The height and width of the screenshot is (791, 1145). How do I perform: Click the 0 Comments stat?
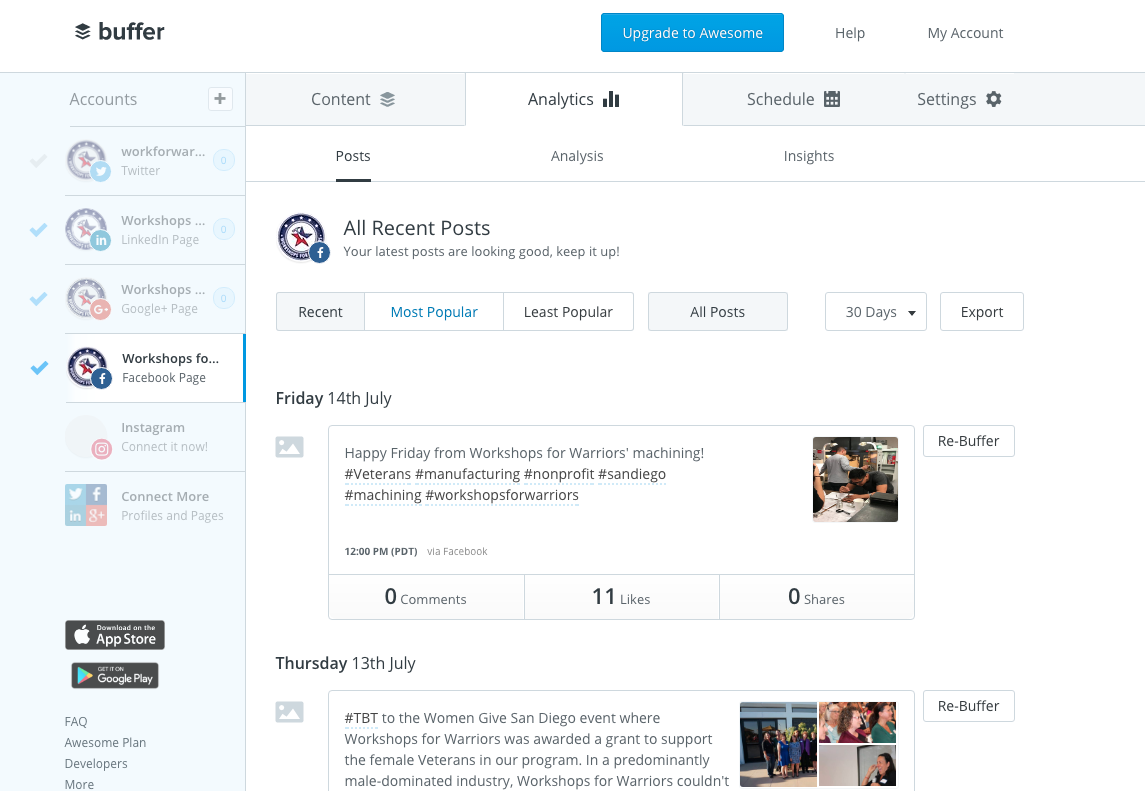coord(426,597)
